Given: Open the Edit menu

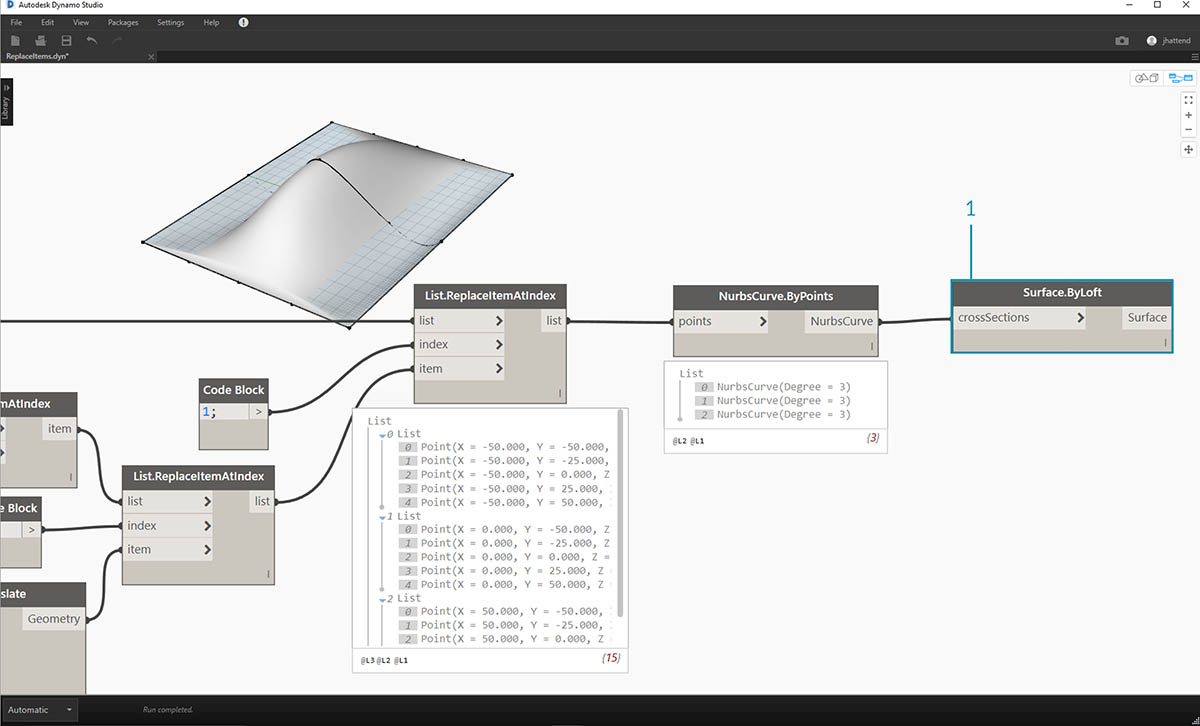Looking at the screenshot, I should click(x=47, y=22).
